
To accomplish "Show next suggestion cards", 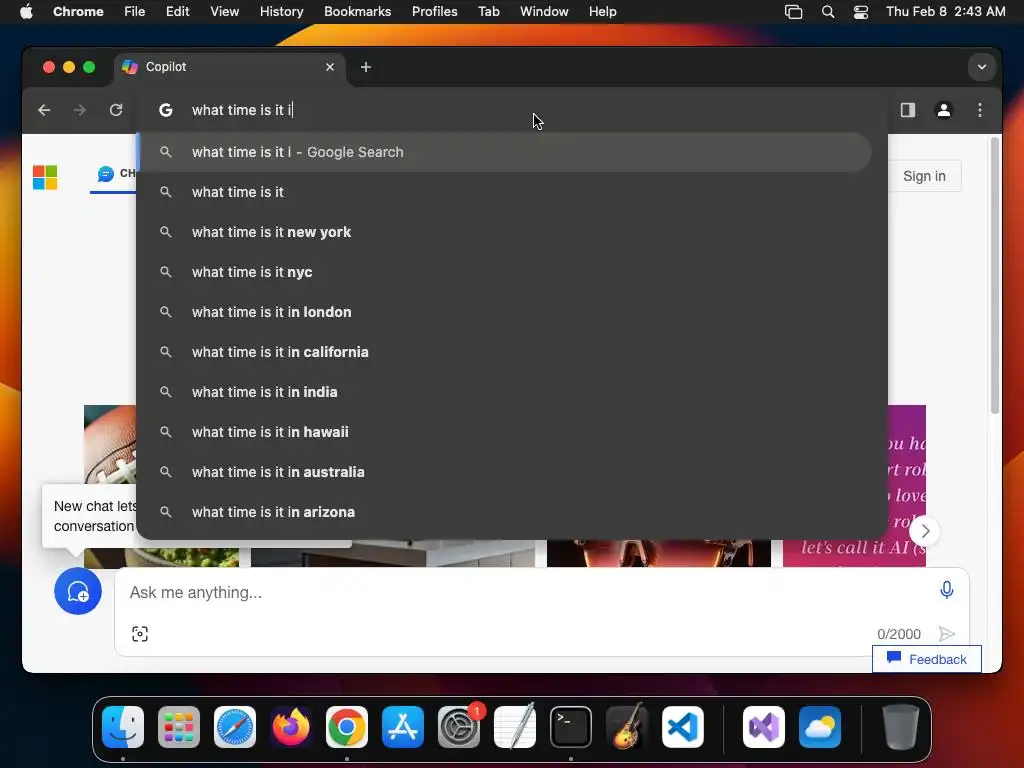I will pos(925,531).
